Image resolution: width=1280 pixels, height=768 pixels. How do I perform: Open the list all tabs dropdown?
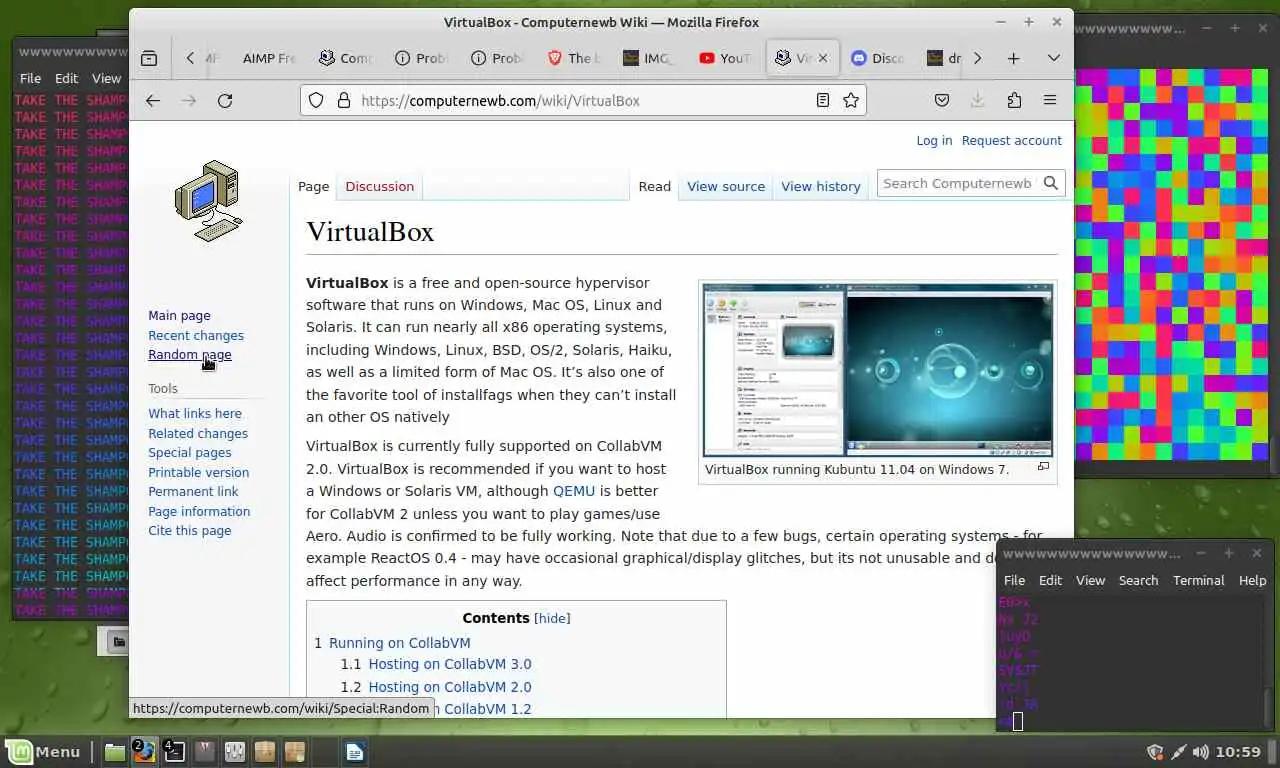tap(1053, 58)
